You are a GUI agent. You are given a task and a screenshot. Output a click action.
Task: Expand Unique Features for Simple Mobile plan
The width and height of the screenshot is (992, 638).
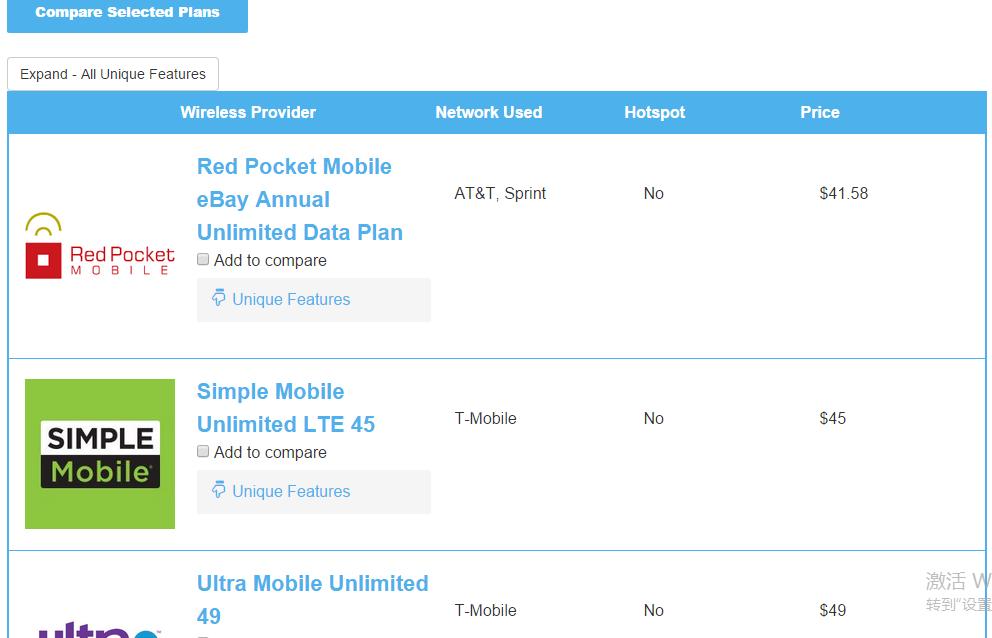(291, 491)
